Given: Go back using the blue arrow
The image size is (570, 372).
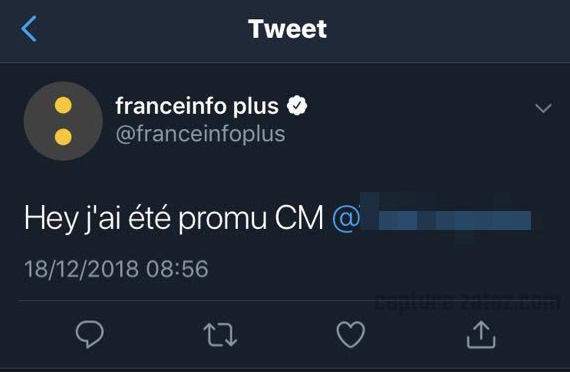Looking at the screenshot, I should tap(29, 29).
